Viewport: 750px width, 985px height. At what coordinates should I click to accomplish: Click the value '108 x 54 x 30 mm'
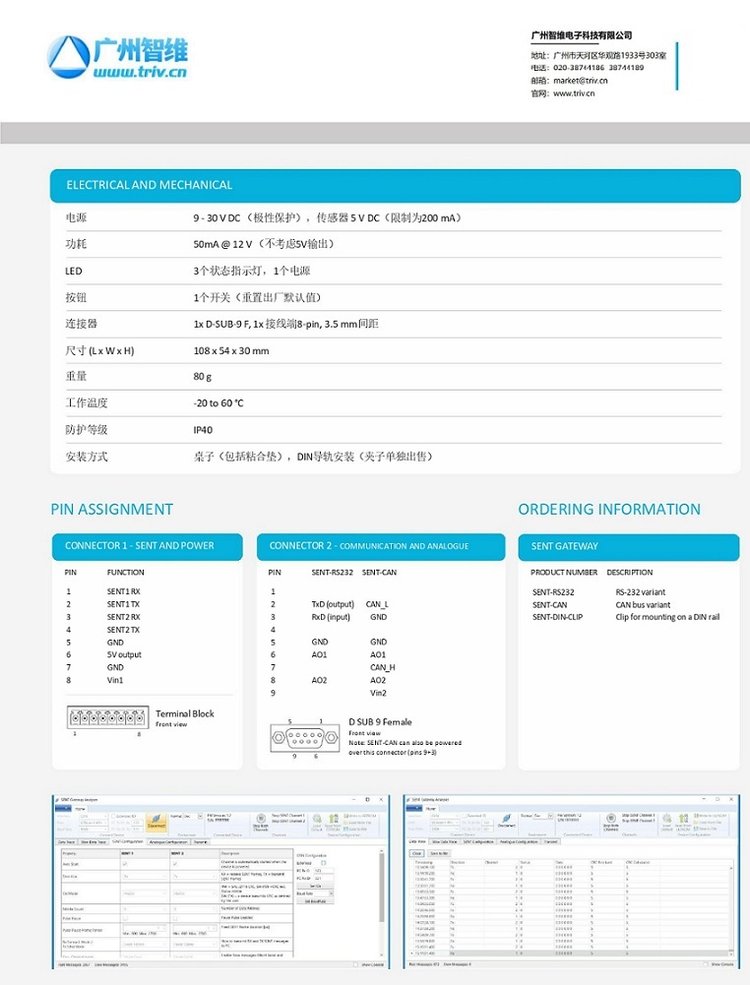pyautogui.click(x=231, y=351)
